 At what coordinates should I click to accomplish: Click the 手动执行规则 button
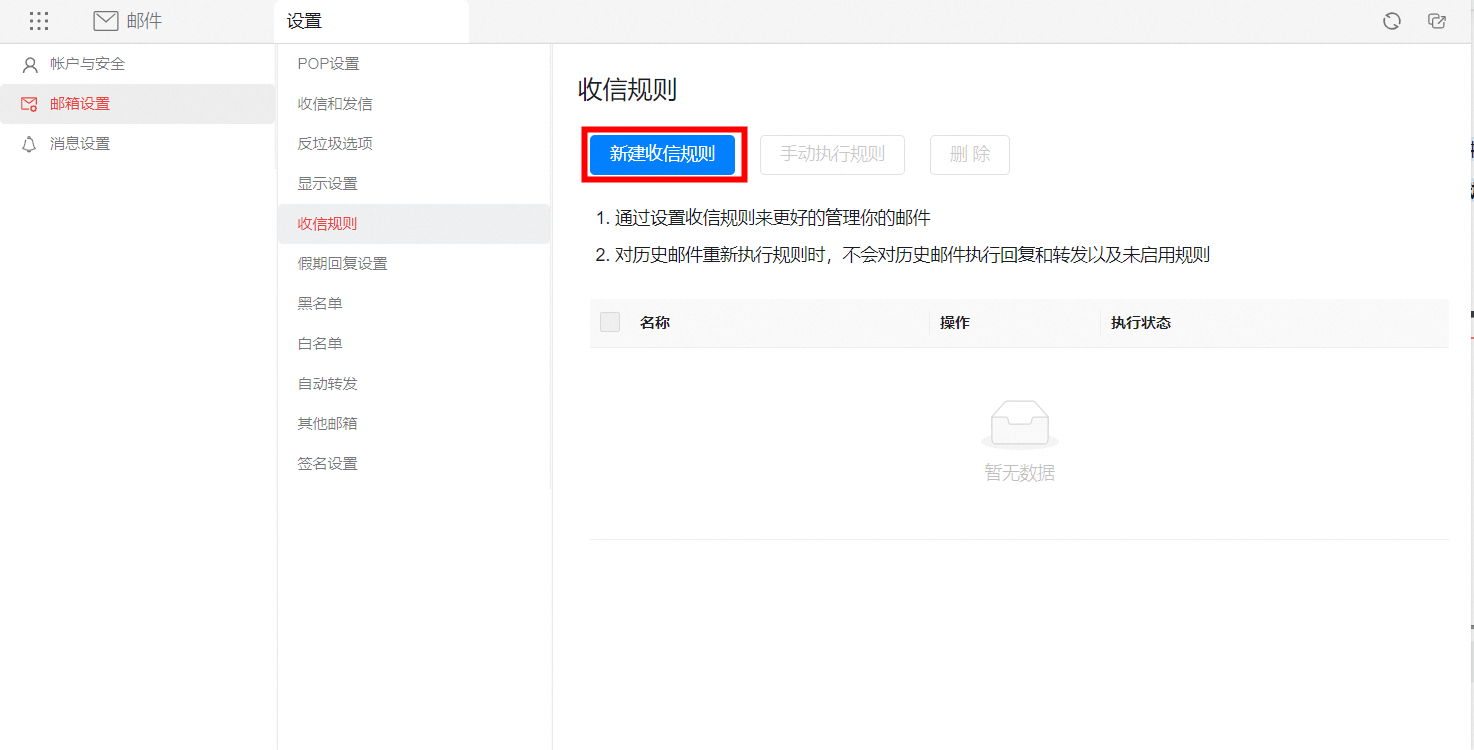(832, 155)
